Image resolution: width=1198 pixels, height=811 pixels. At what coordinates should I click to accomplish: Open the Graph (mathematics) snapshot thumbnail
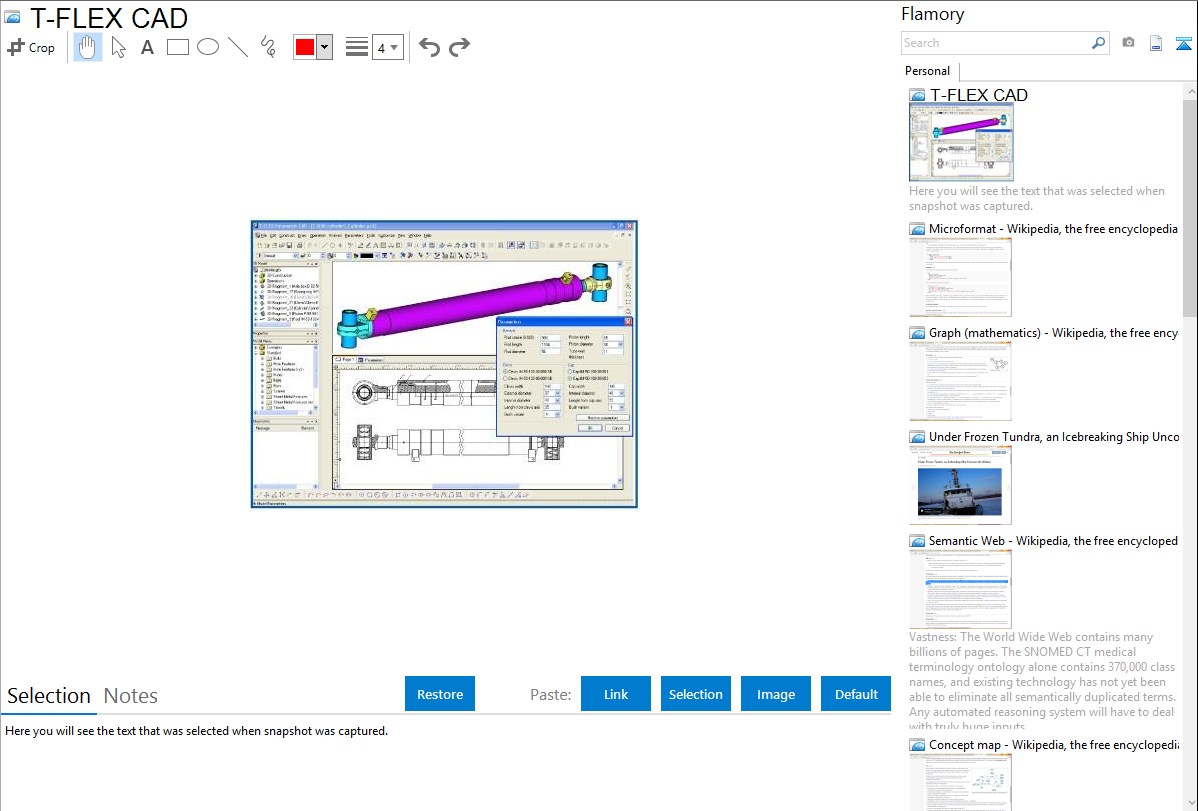click(960, 381)
